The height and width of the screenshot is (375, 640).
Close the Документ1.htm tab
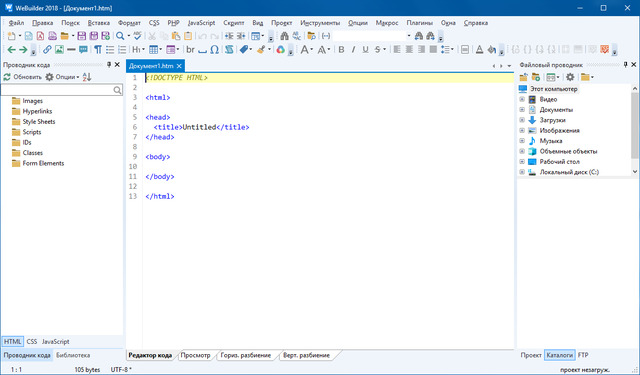coord(179,66)
